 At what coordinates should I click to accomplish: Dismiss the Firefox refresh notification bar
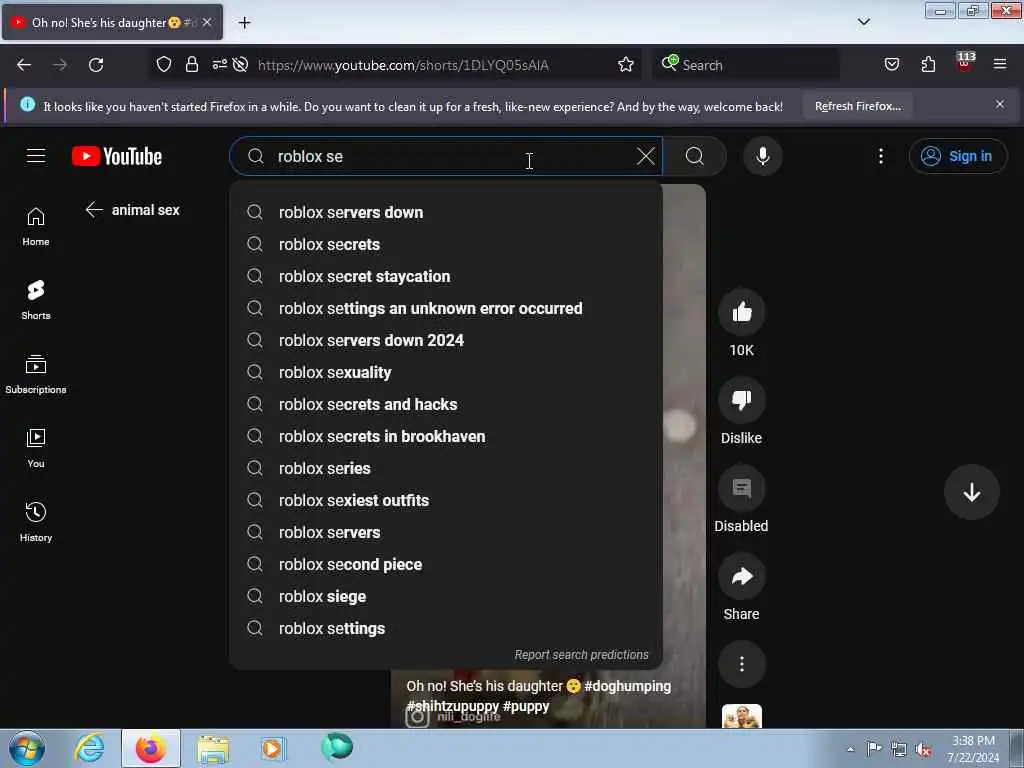point(999,104)
